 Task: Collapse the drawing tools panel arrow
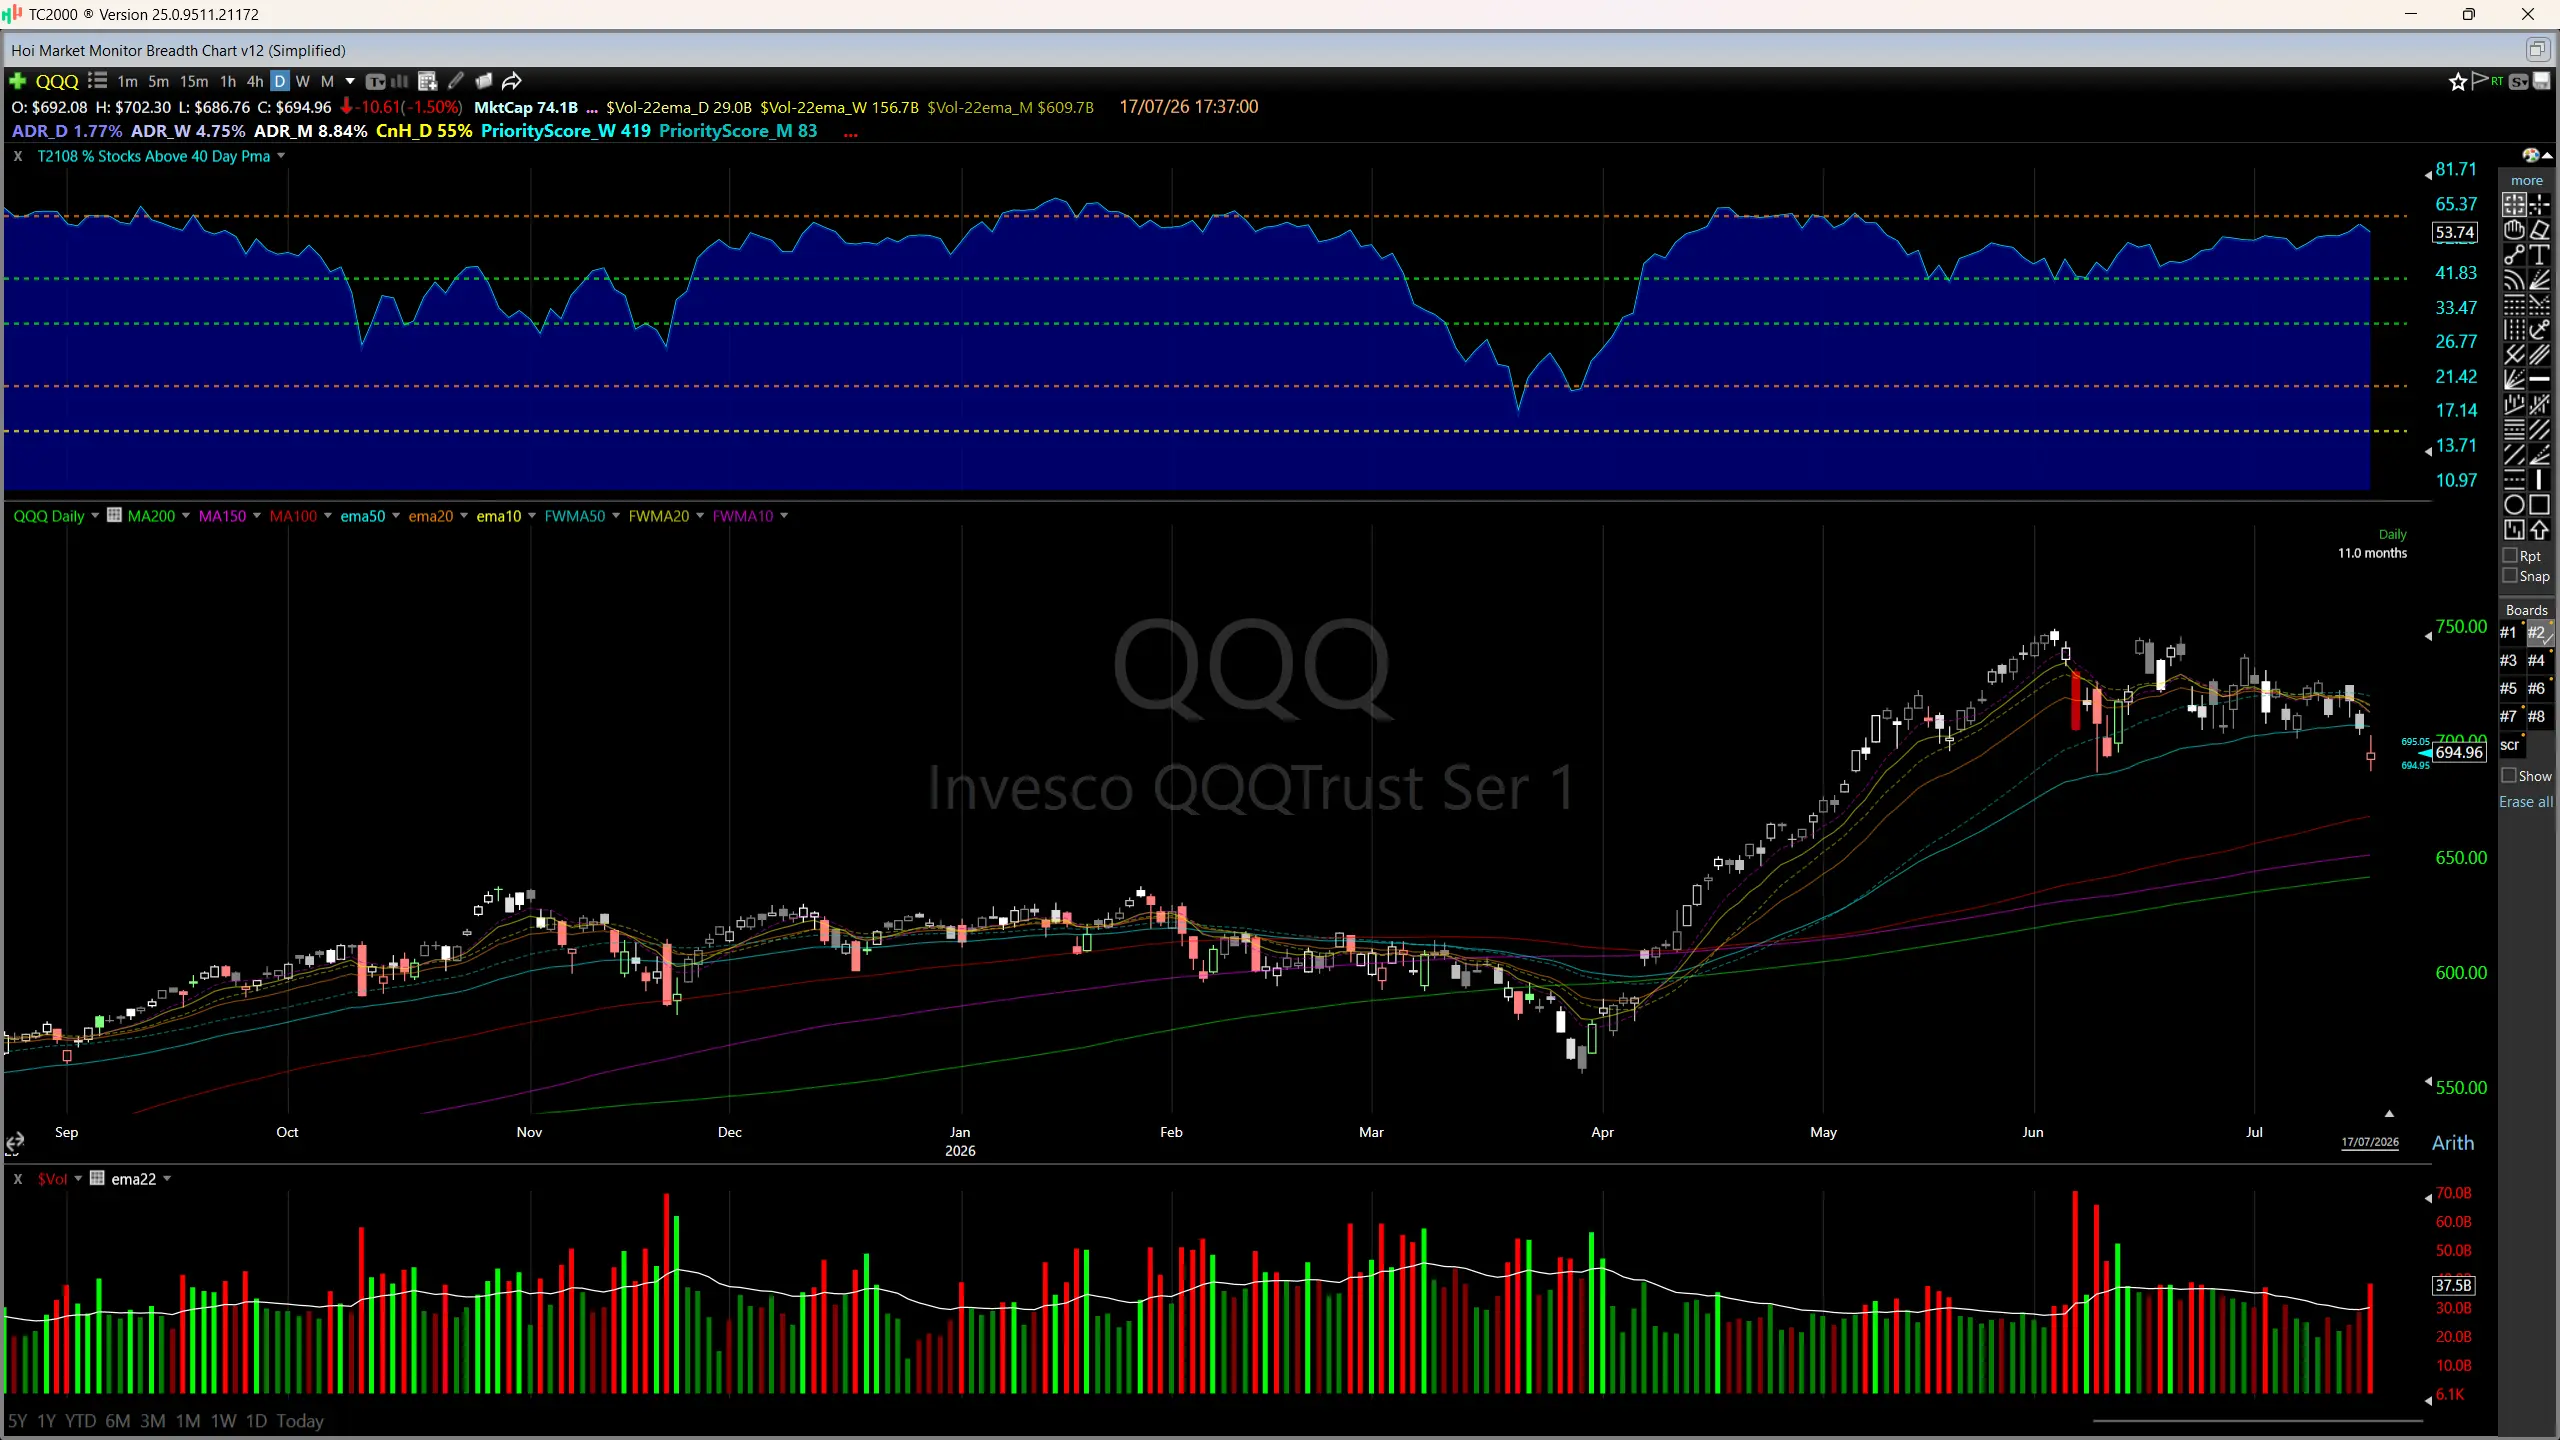2547,155
